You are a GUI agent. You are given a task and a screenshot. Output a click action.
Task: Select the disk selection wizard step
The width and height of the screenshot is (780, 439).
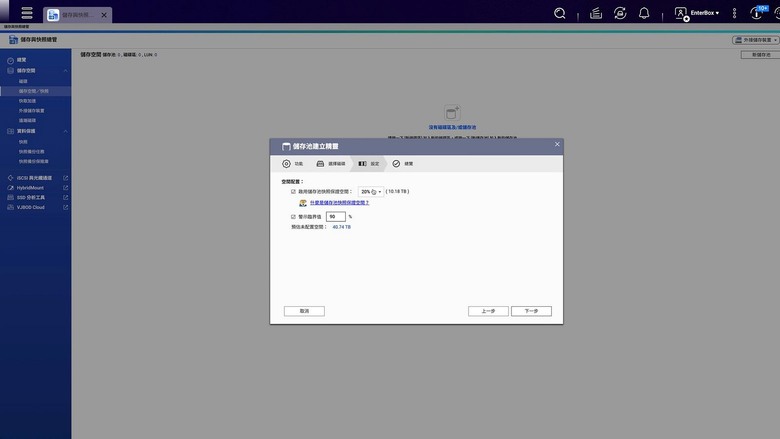(x=331, y=164)
